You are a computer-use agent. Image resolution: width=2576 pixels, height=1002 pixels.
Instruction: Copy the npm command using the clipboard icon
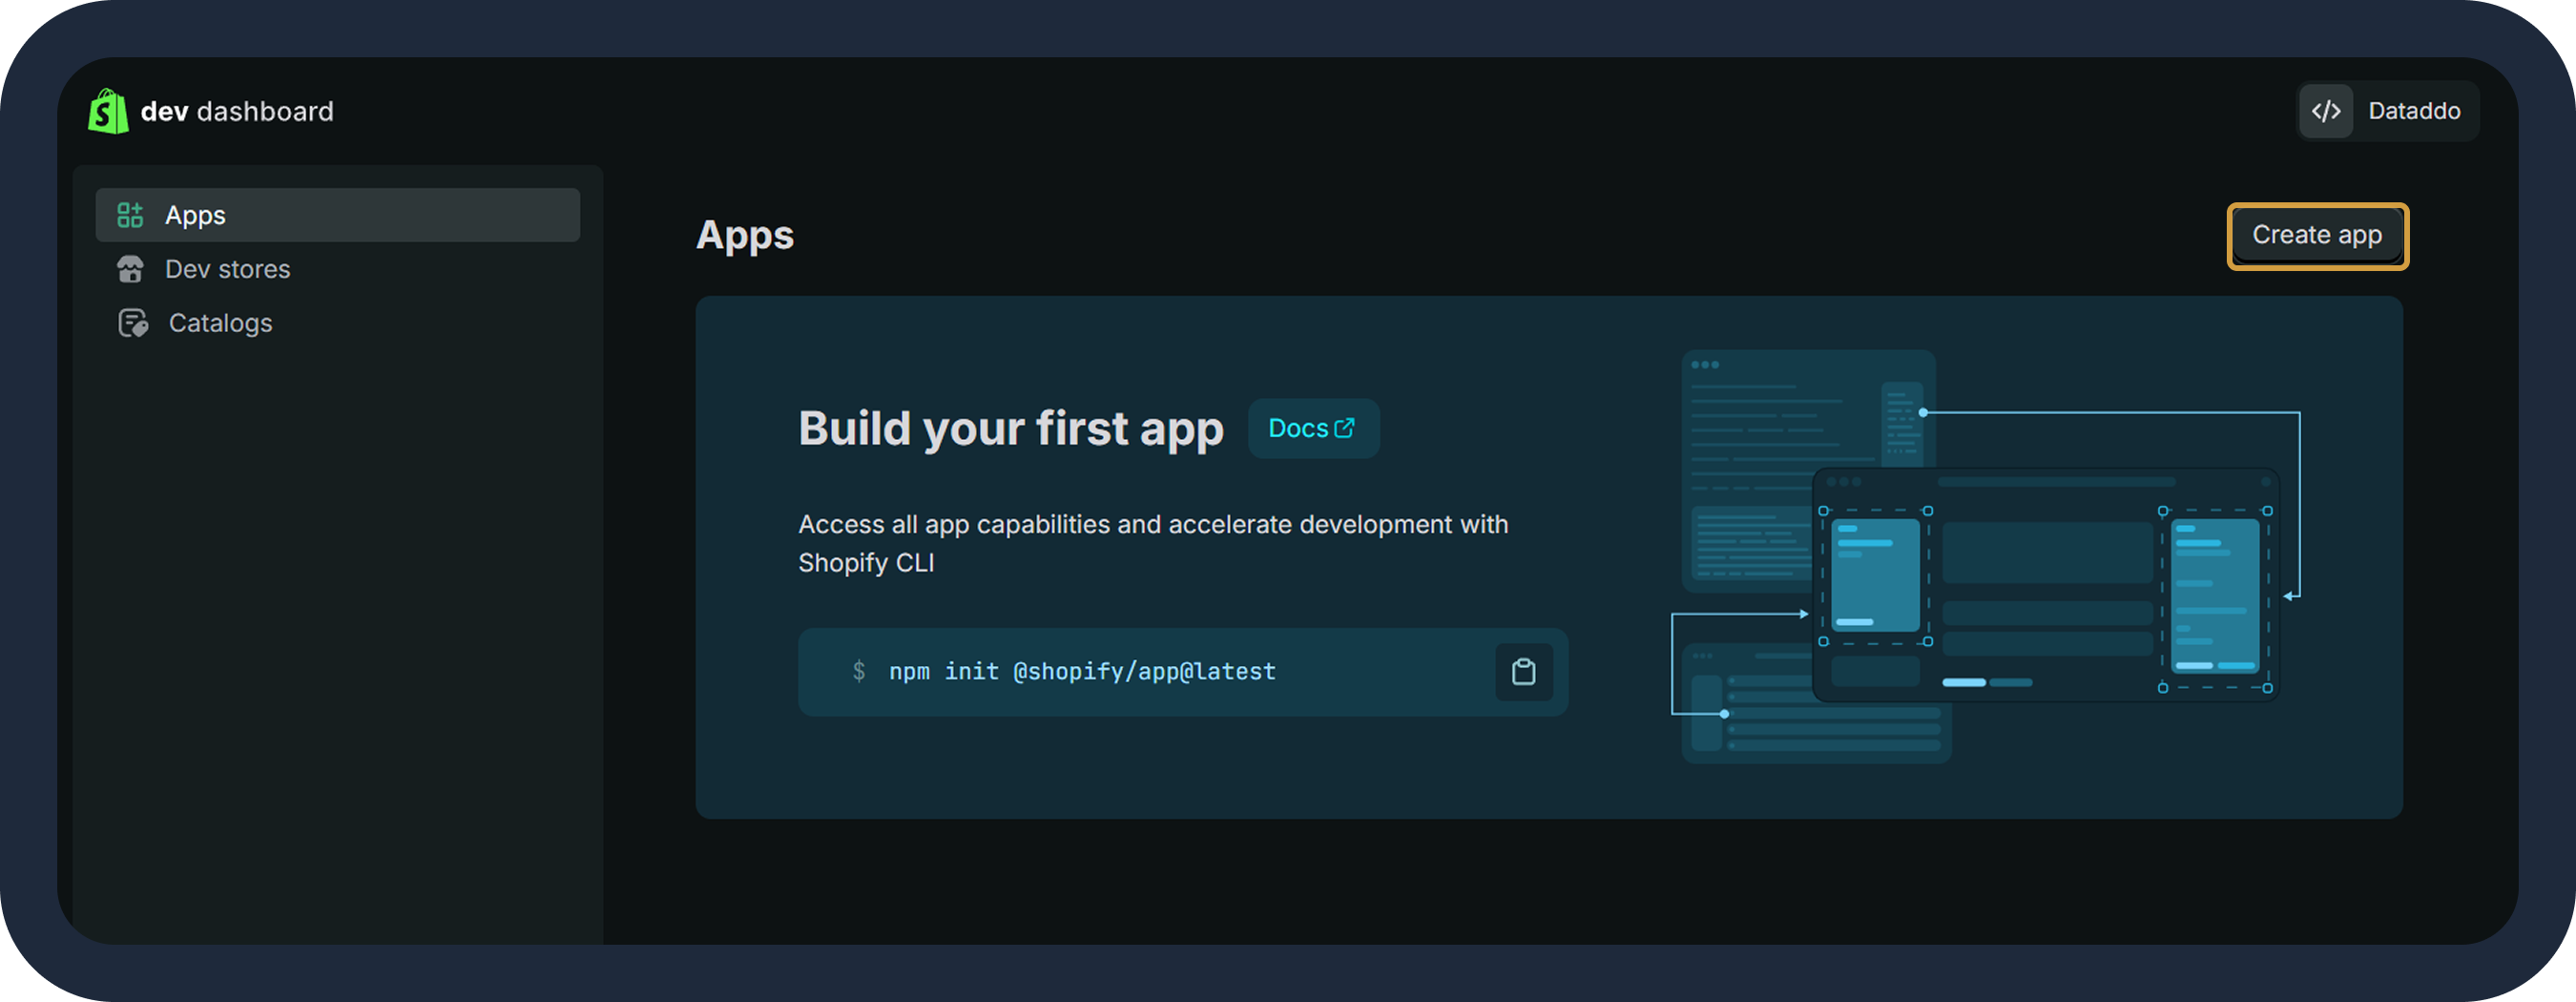pyautogui.click(x=1522, y=672)
